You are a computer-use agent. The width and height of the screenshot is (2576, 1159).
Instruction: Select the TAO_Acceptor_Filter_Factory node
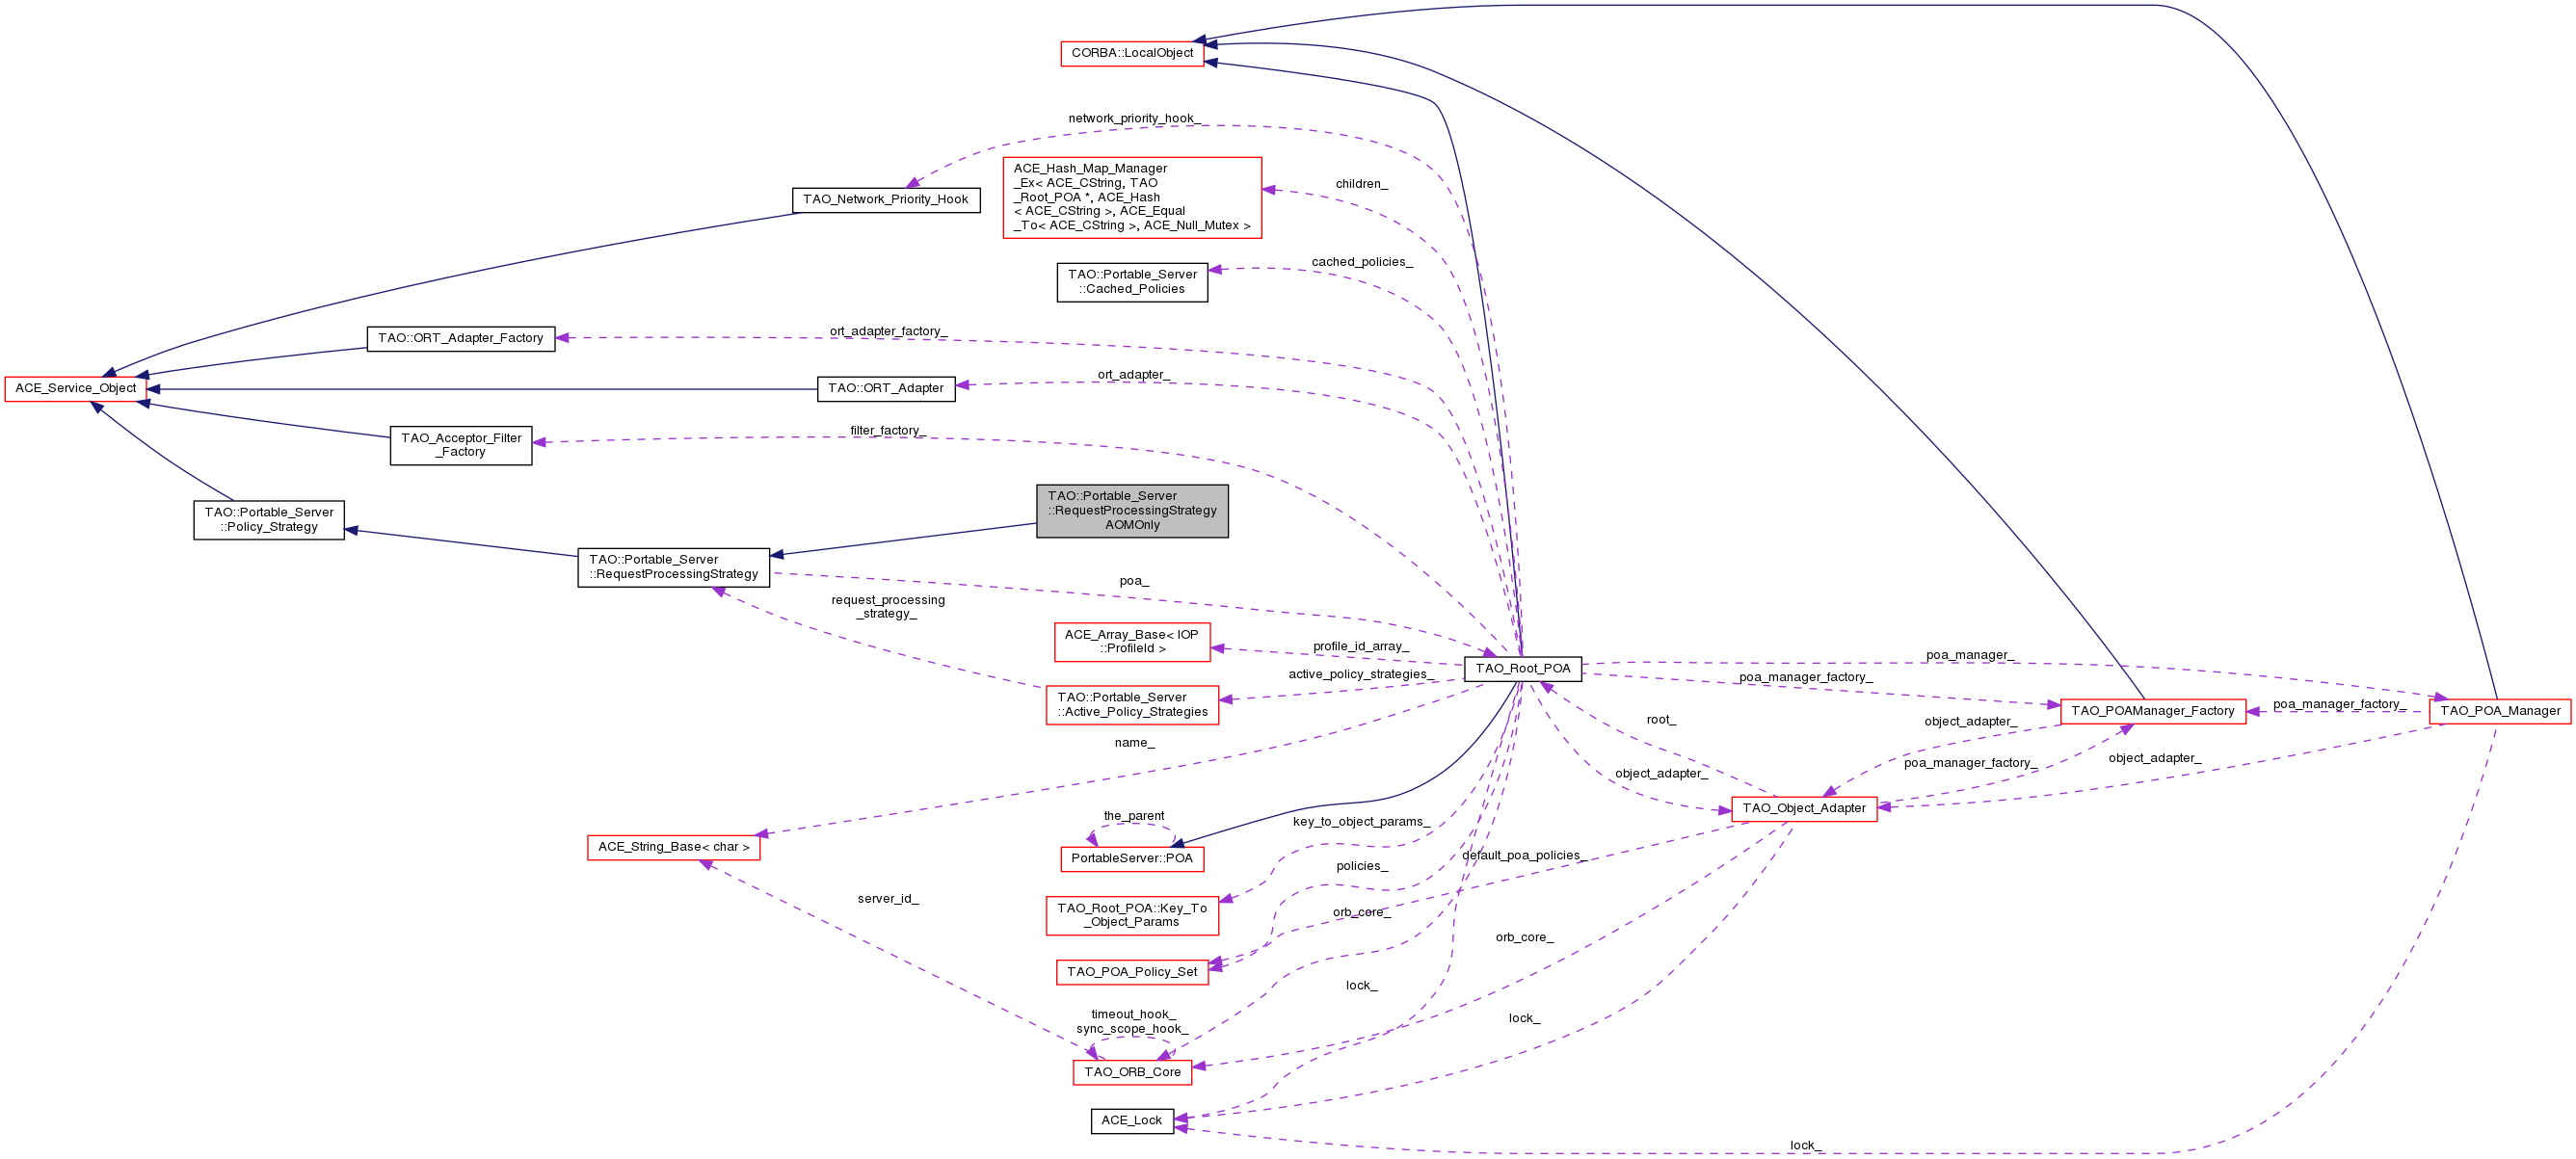coord(460,445)
